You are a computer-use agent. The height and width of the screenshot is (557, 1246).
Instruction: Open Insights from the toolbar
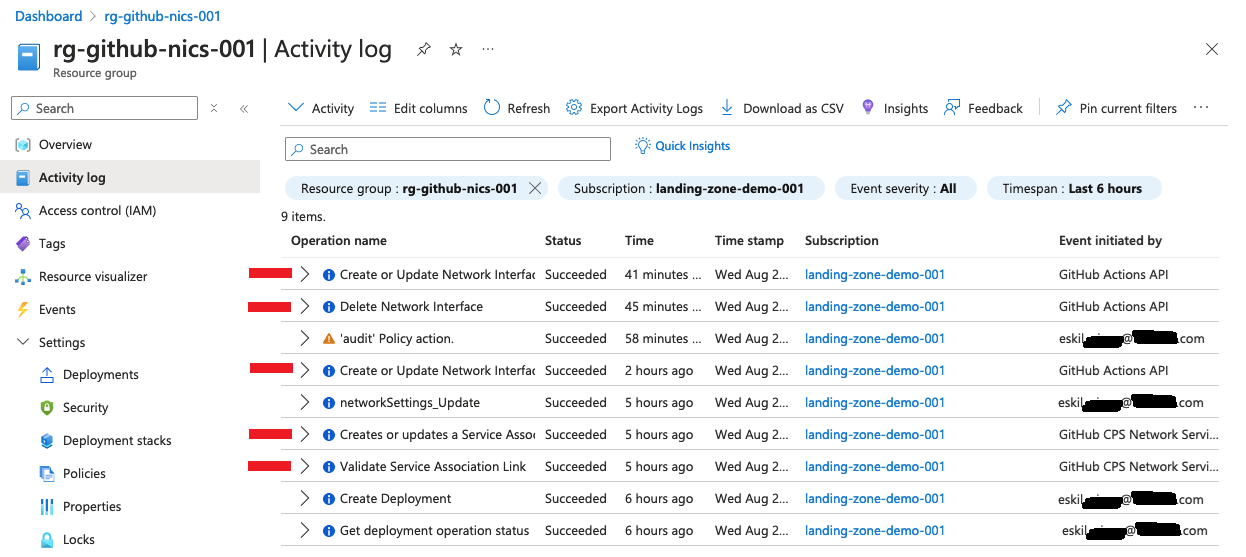895,108
